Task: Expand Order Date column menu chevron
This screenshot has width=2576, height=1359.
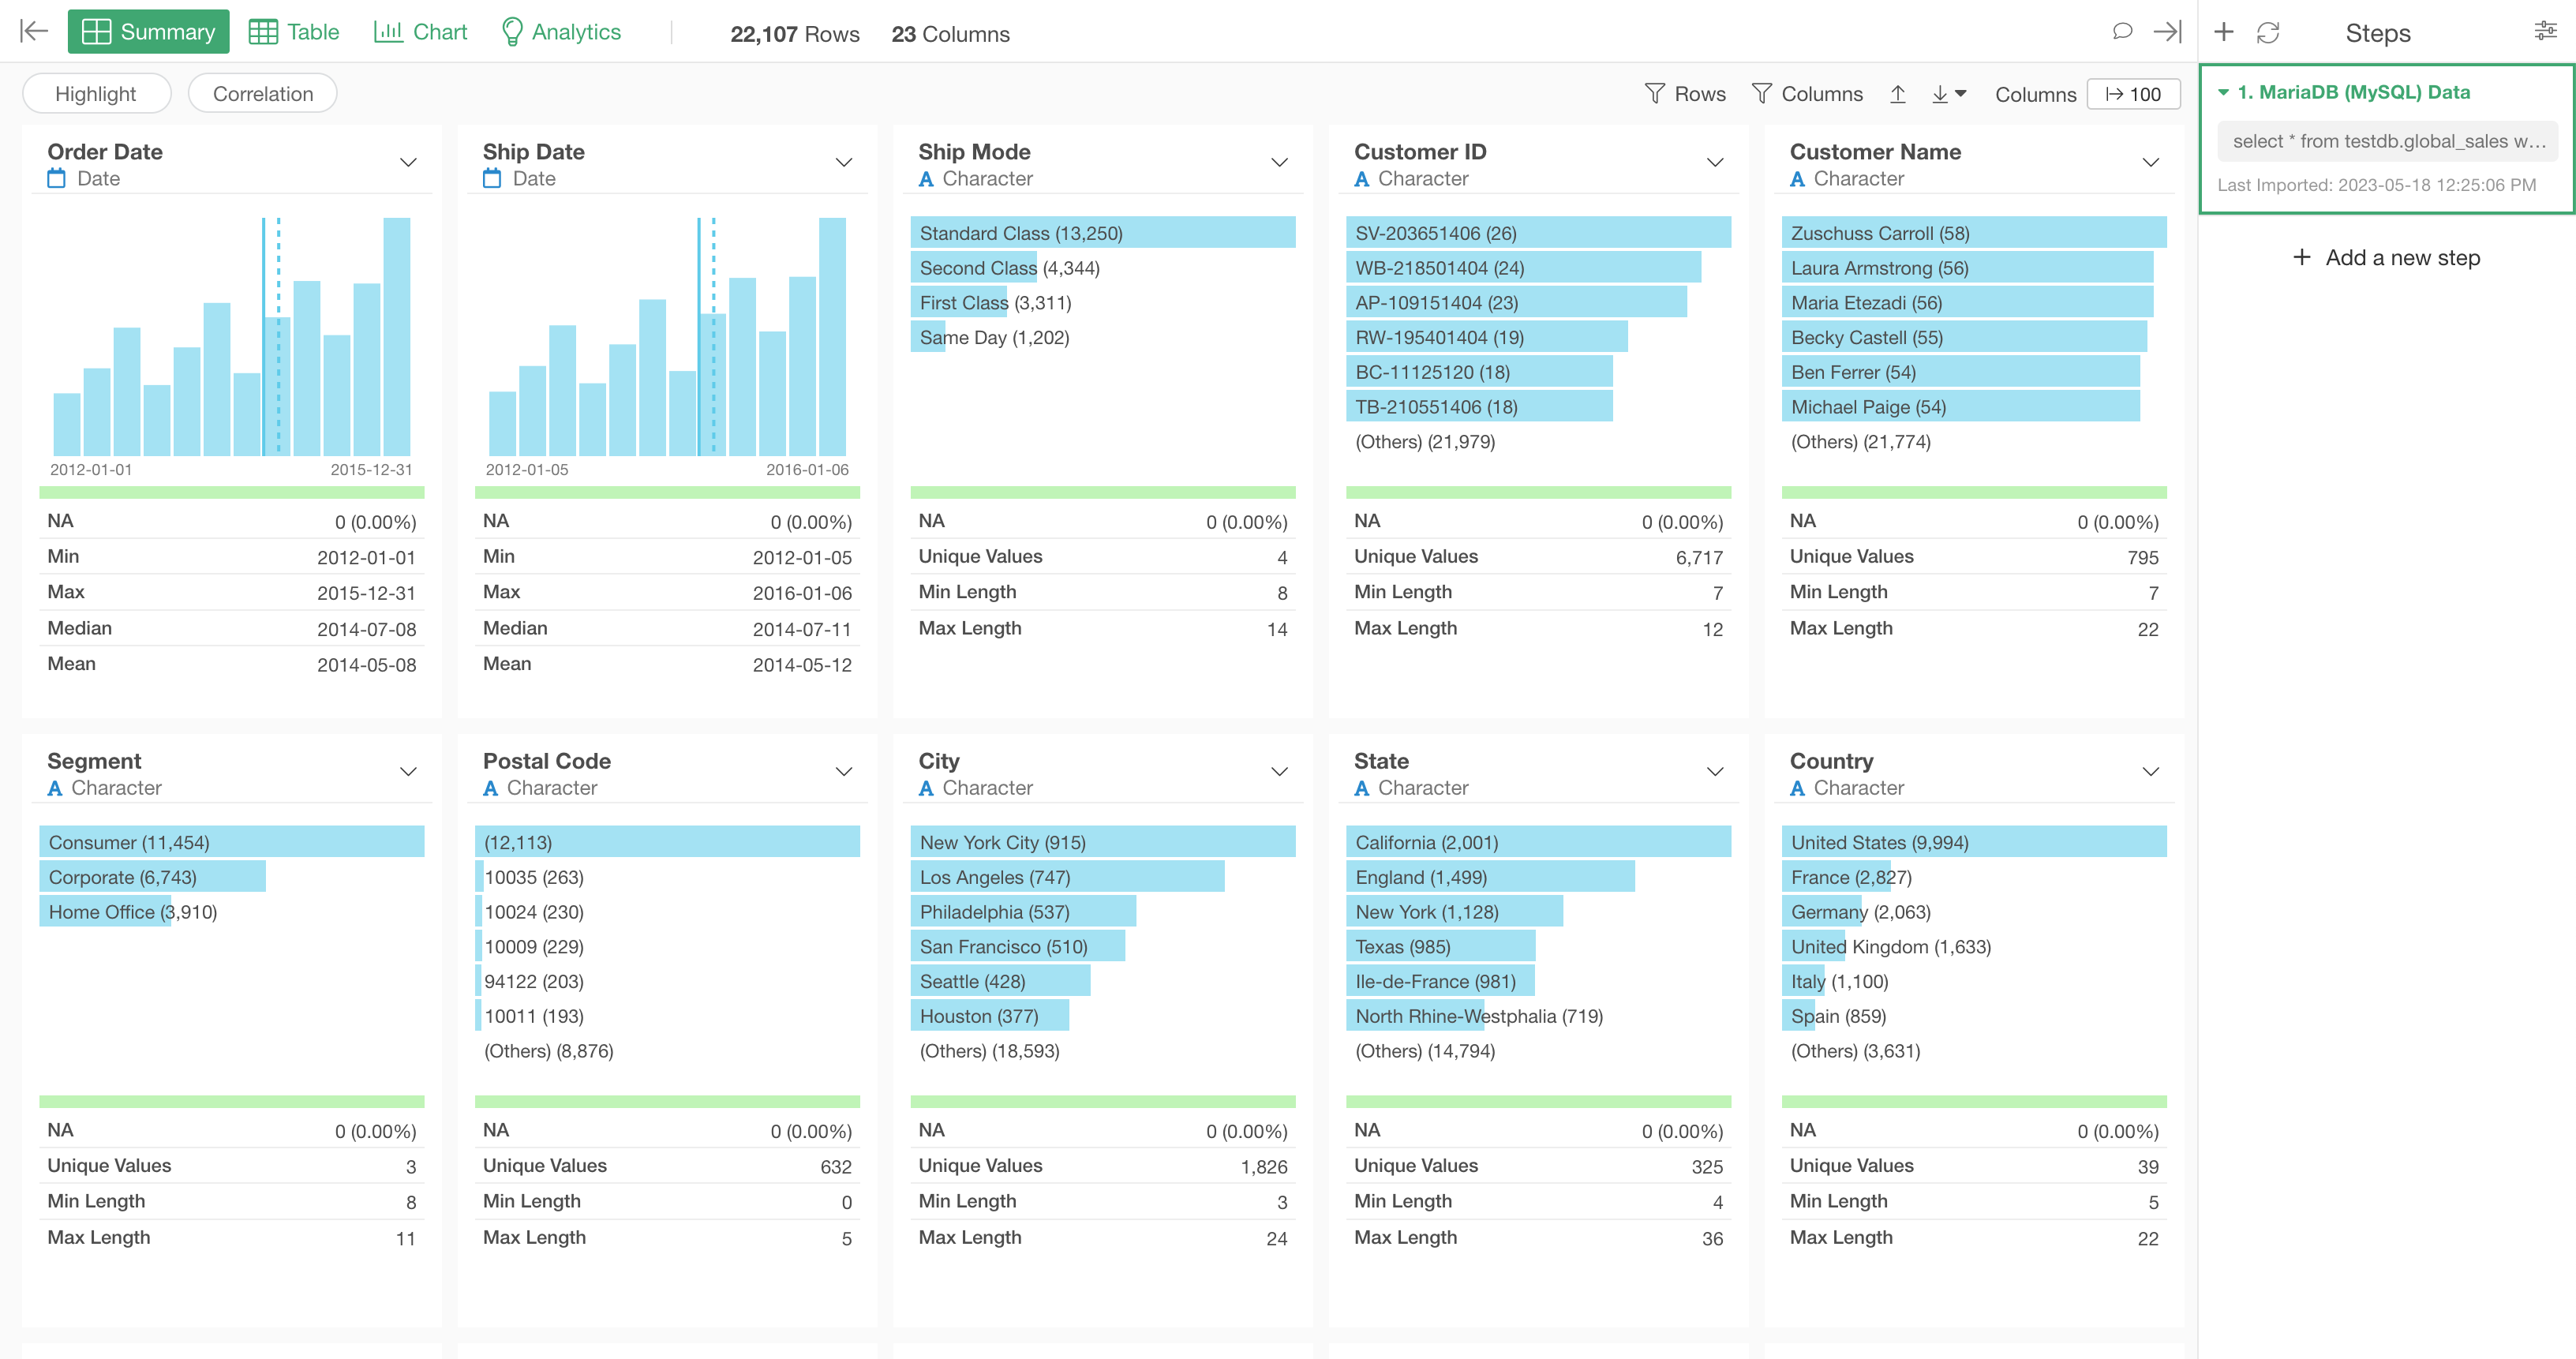Action: point(408,162)
